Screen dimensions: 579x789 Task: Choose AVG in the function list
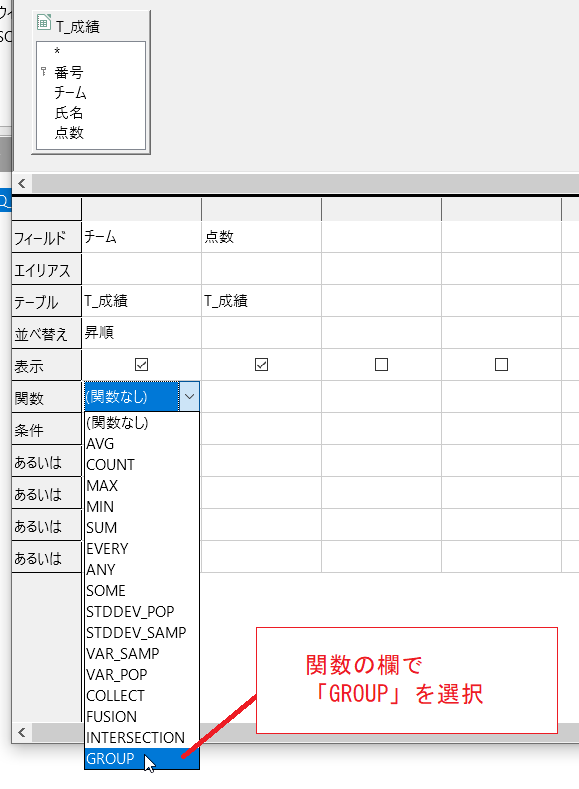point(141,443)
